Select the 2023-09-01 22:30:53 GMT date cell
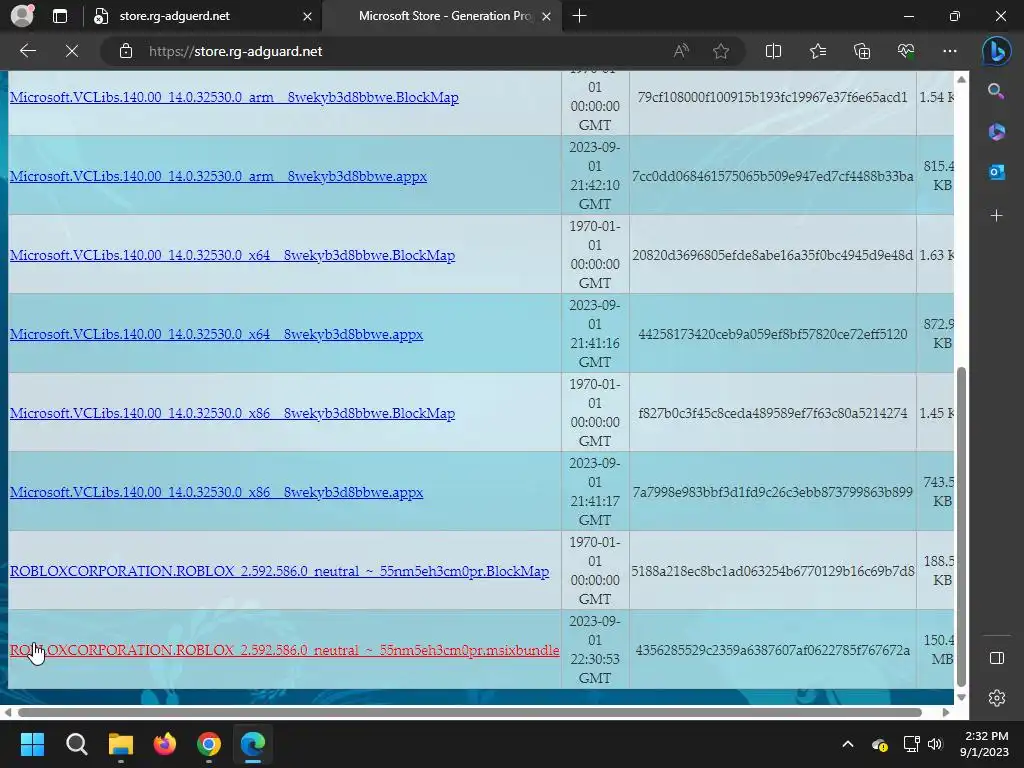 click(595, 650)
